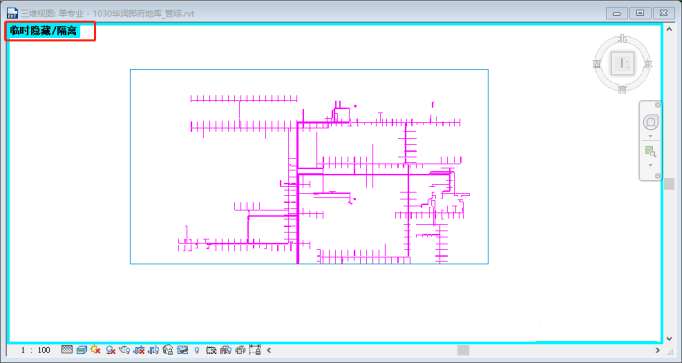Open the Show Rendering Dialog teapot icon
This screenshot has width=682, height=363.
(x=124, y=350)
